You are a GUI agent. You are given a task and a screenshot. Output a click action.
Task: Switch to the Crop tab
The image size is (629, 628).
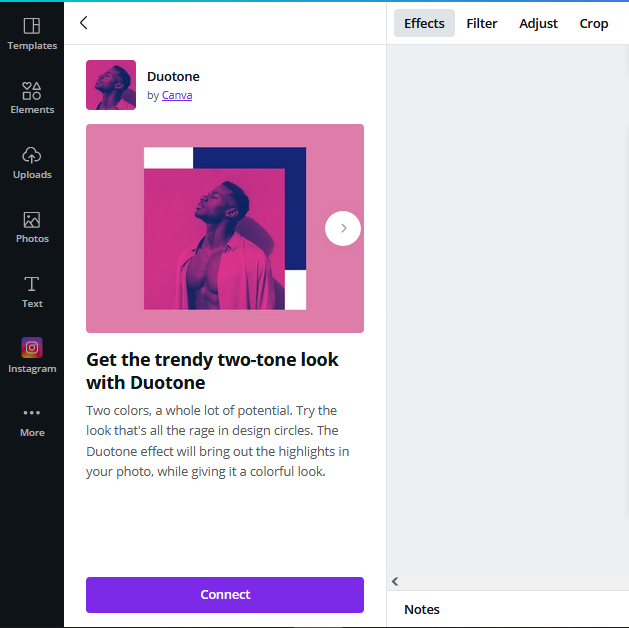[594, 23]
